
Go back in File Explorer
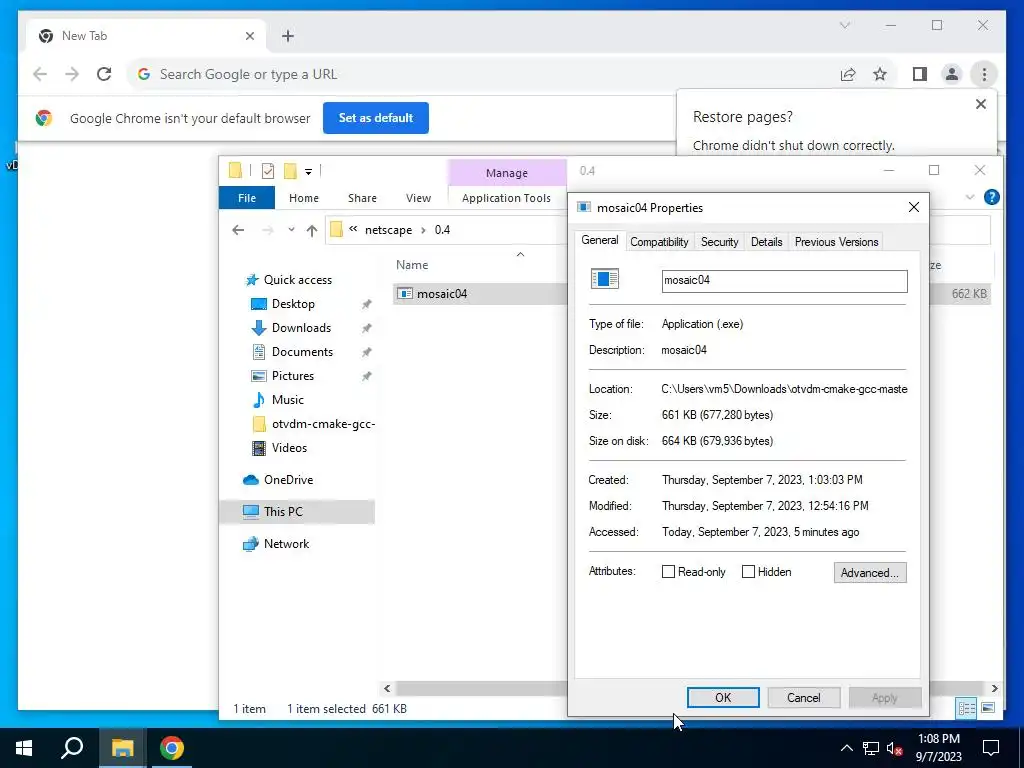238,230
